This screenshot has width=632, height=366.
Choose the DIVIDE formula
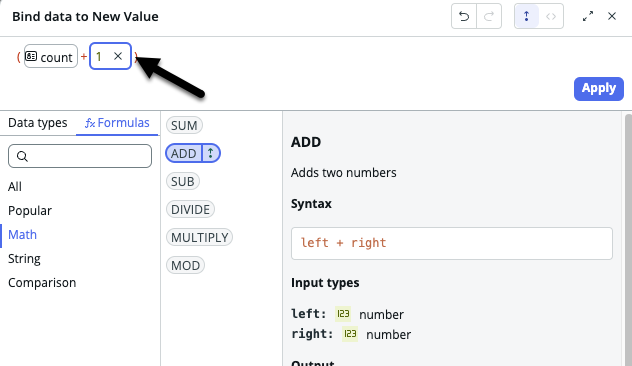(190, 210)
